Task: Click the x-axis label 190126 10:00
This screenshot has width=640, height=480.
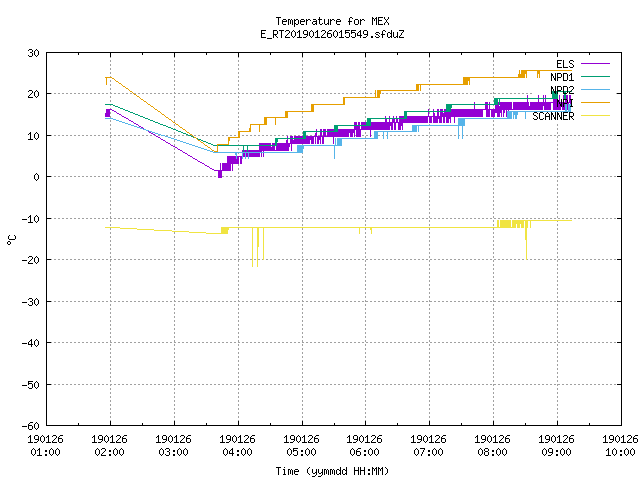Action: [x=620, y=445]
